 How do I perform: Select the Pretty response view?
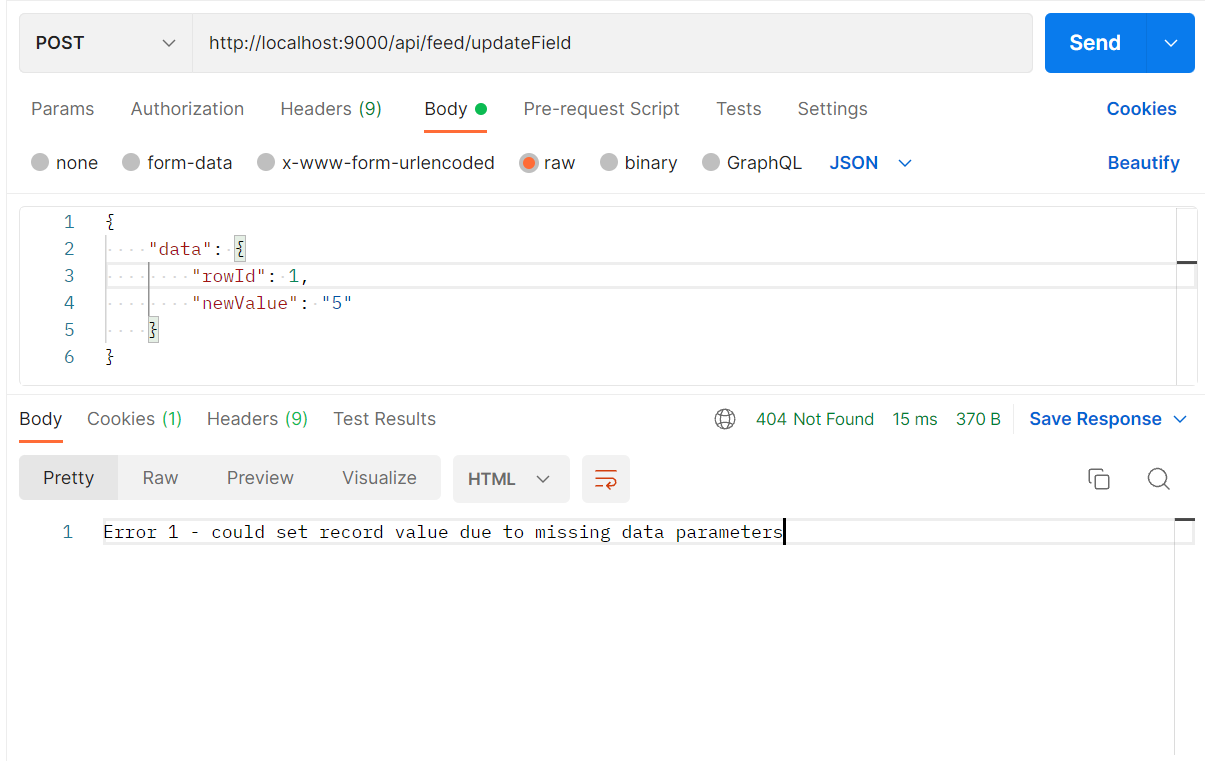point(69,478)
